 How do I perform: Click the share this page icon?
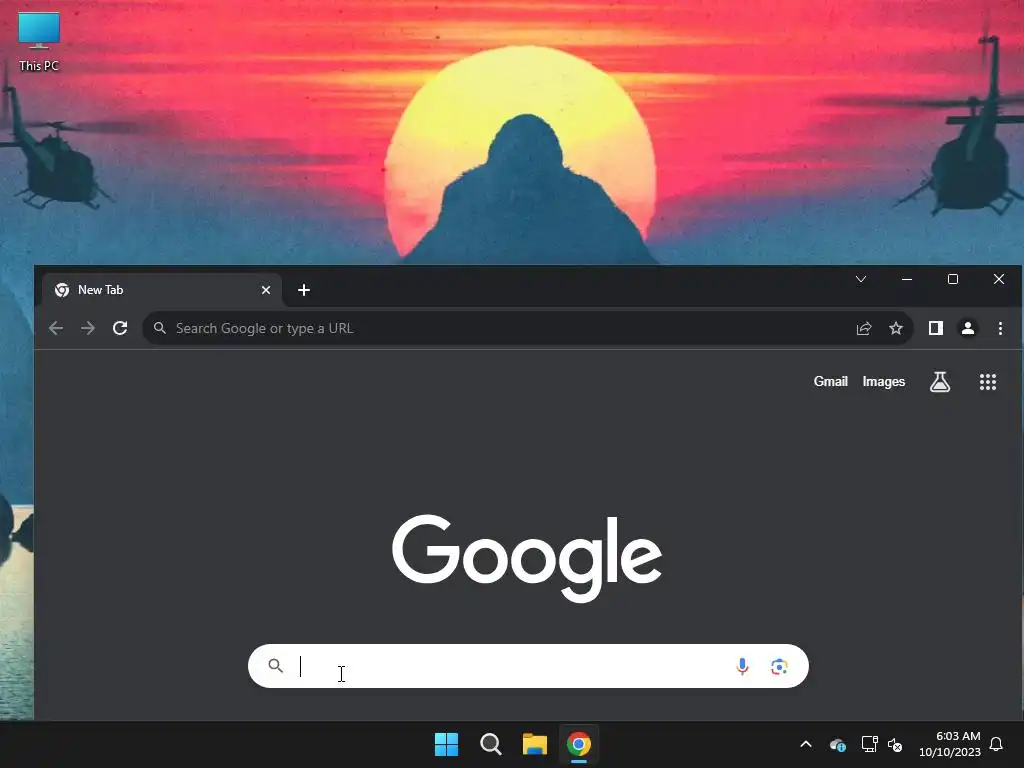click(864, 328)
